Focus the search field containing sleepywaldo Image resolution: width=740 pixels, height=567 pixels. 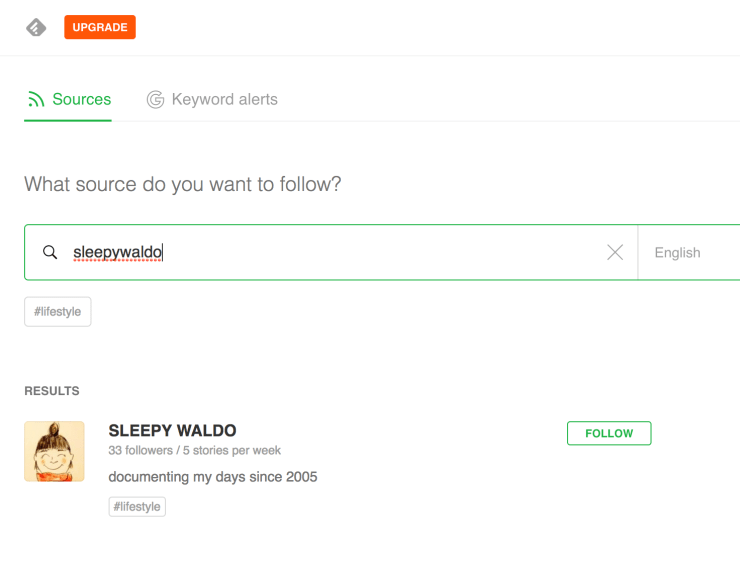point(330,253)
